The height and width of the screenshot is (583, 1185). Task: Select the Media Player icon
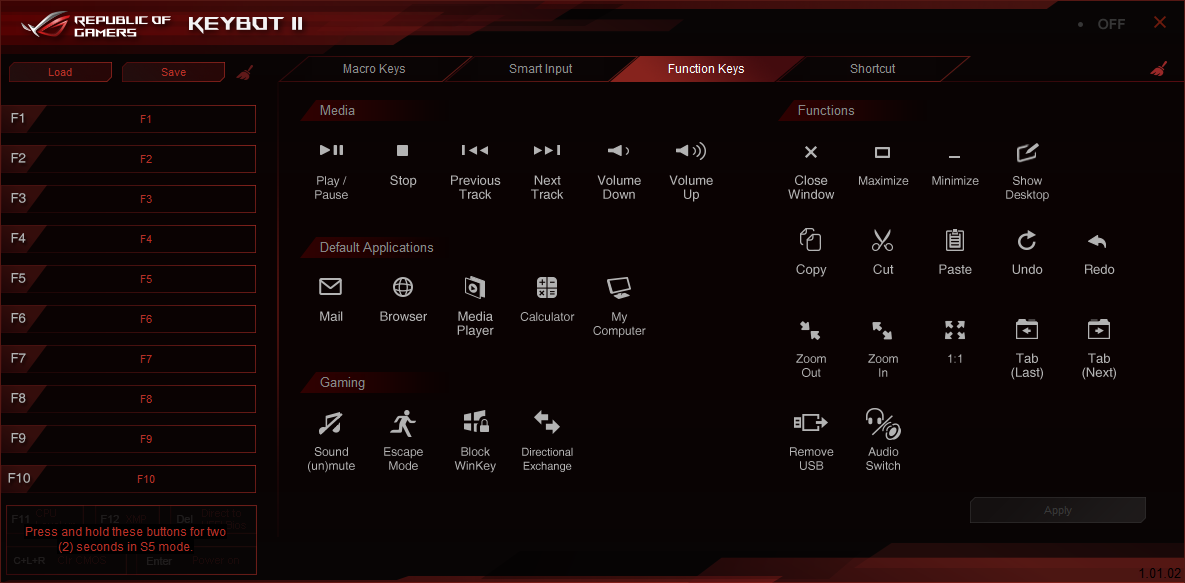click(475, 287)
